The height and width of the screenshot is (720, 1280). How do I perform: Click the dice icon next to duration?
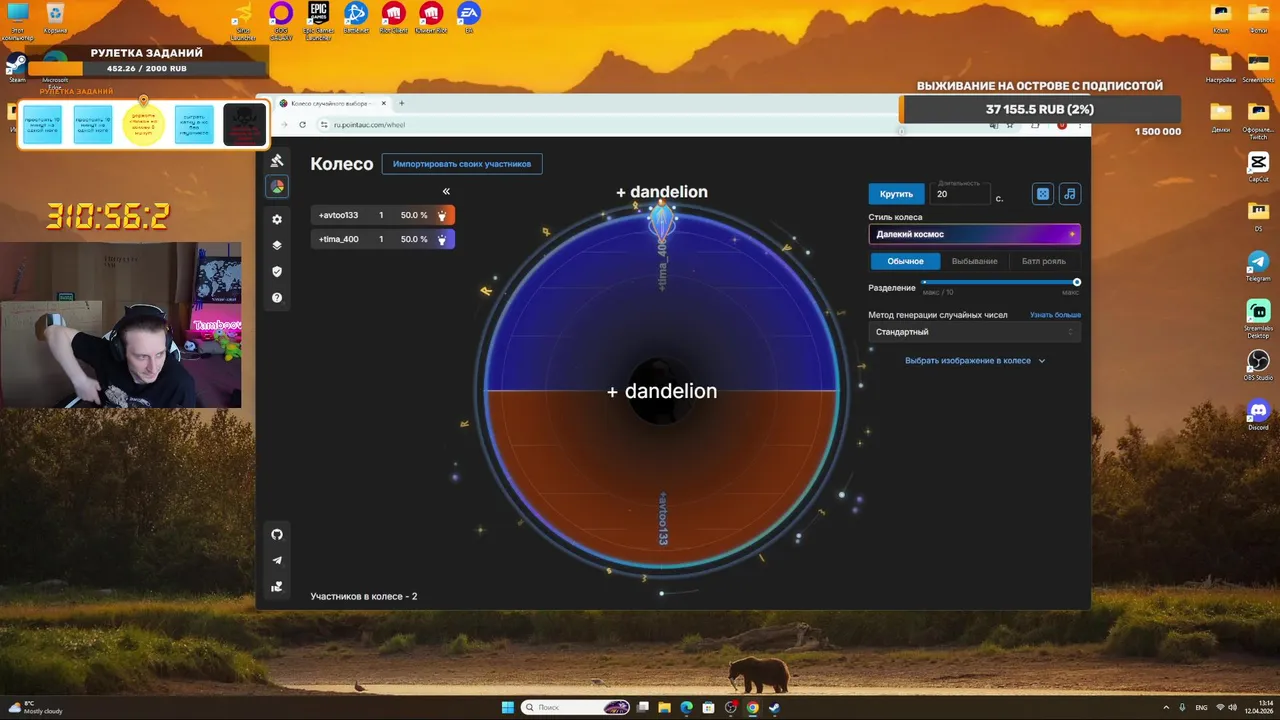[1043, 194]
